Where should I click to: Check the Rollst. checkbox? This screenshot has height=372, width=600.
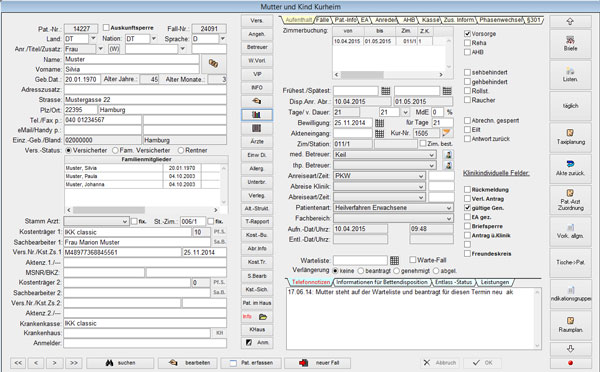467,91
